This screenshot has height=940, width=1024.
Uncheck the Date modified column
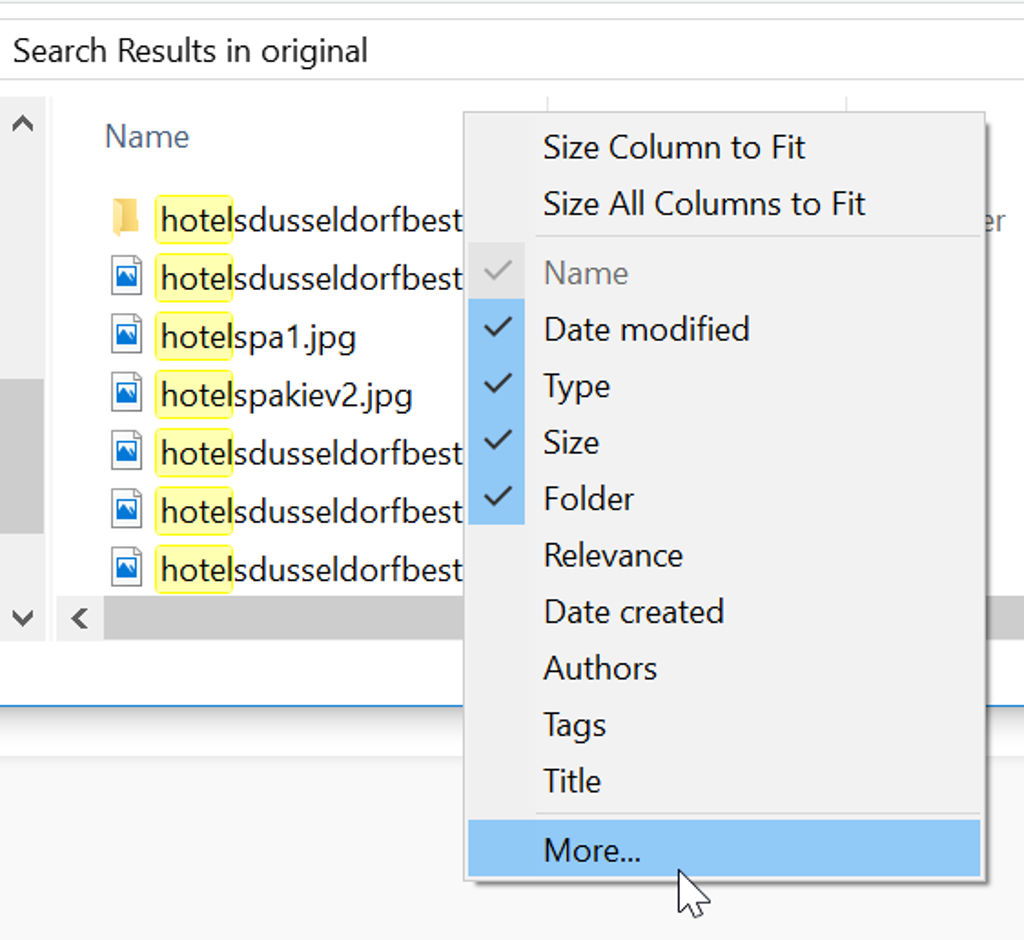click(646, 329)
